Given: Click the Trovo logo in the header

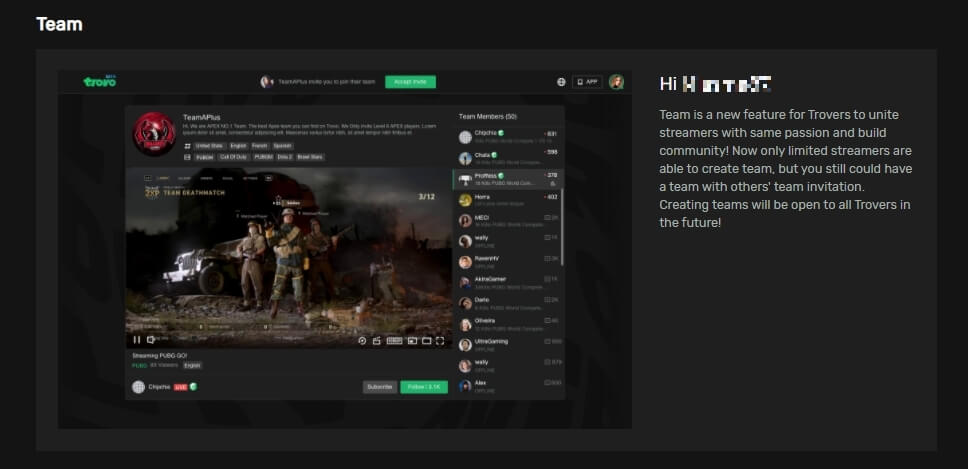Looking at the screenshot, I should coord(99,82).
